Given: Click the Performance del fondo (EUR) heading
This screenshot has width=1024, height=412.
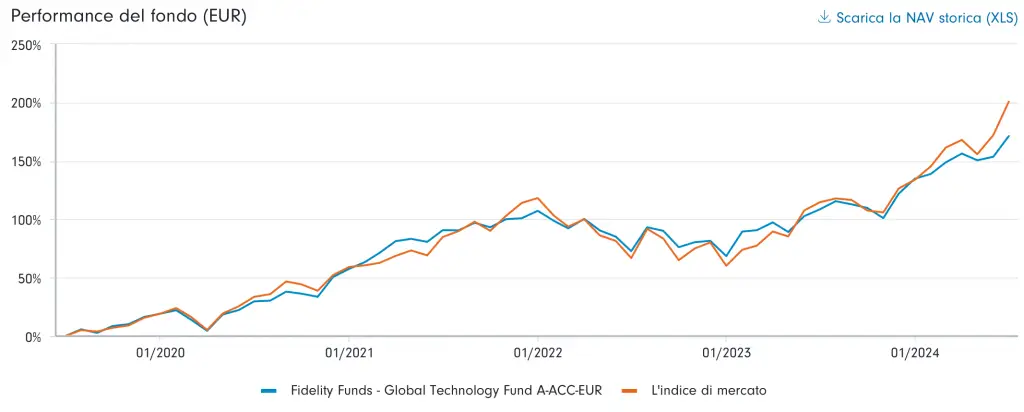Looking at the screenshot, I should pyautogui.click(x=129, y=17).
